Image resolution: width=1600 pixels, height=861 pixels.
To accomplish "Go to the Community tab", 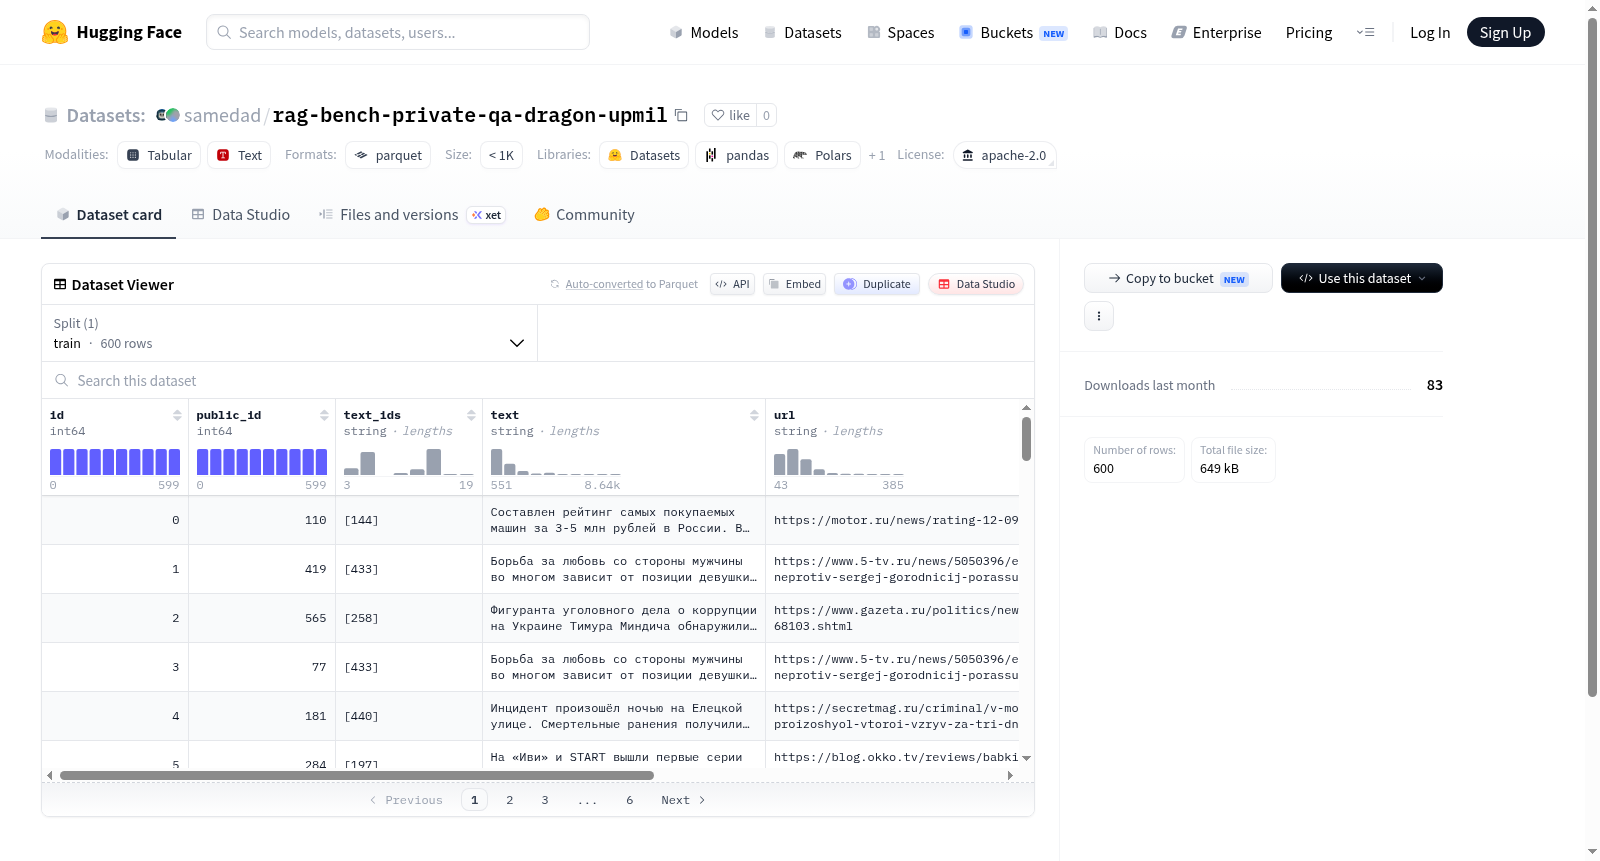I will pos(584,215).
